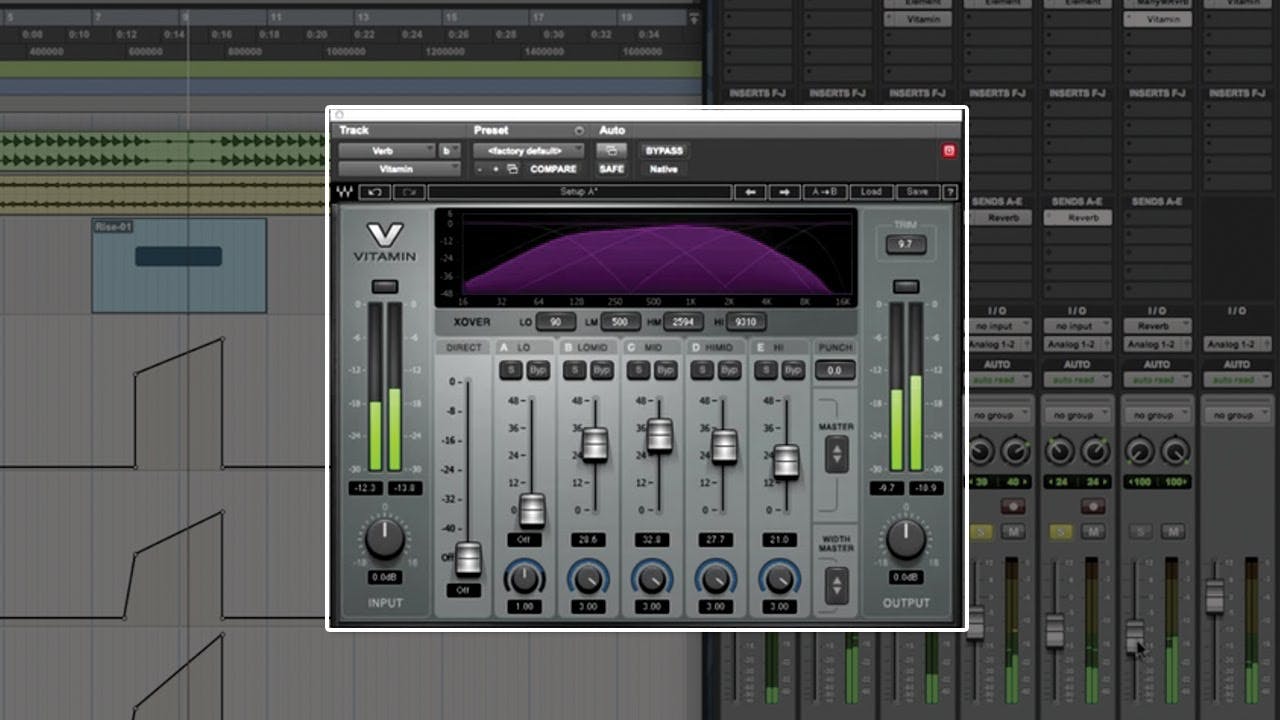
Task: Click the A→B copy button
Action: (827, 192)
